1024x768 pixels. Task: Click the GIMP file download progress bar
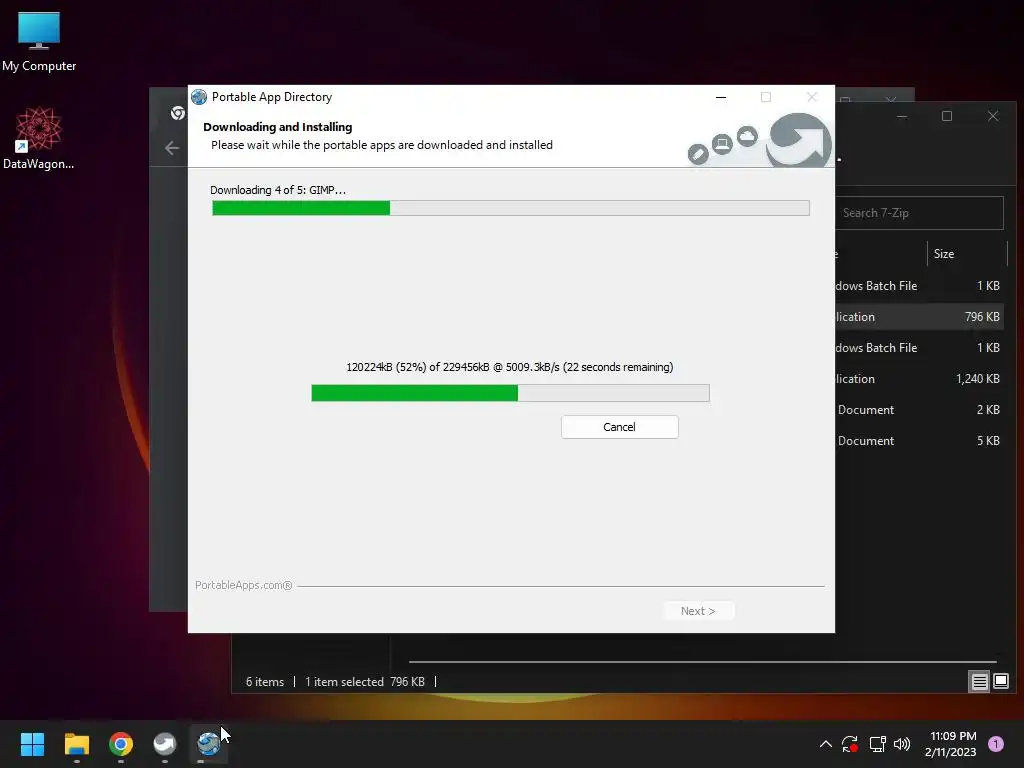510,392
